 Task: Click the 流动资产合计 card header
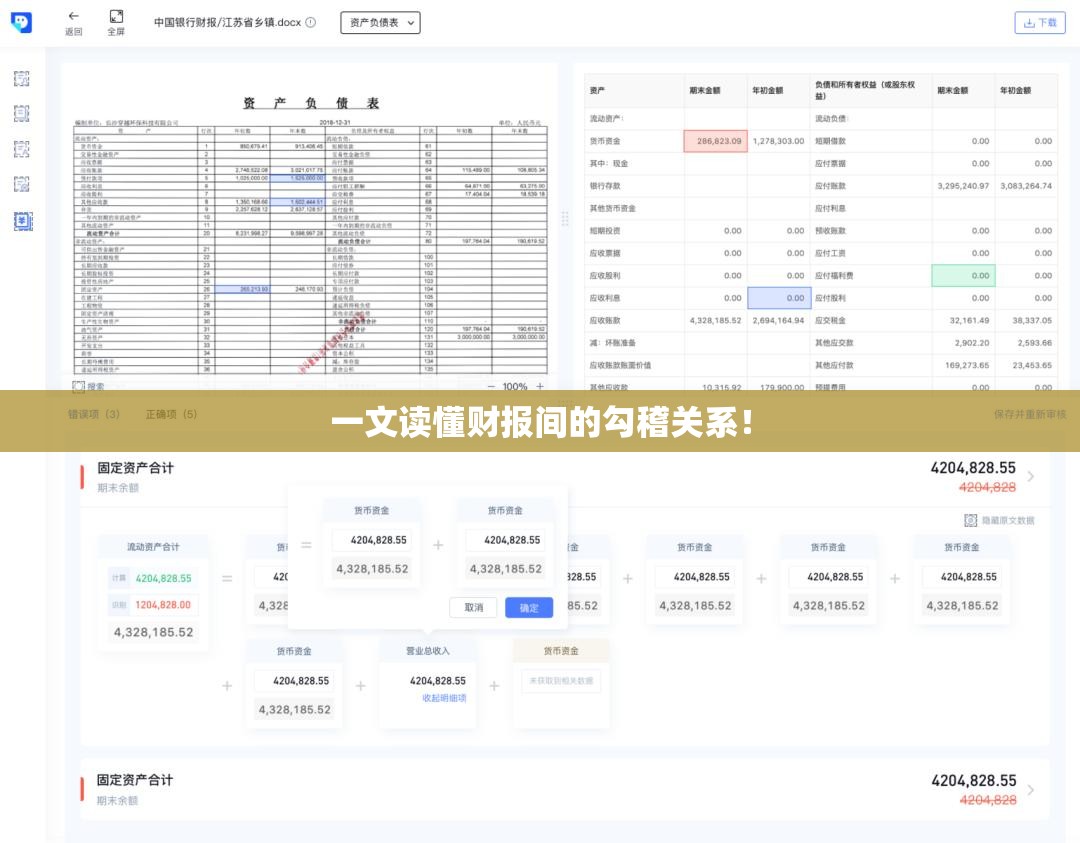[x=153, y=547]
